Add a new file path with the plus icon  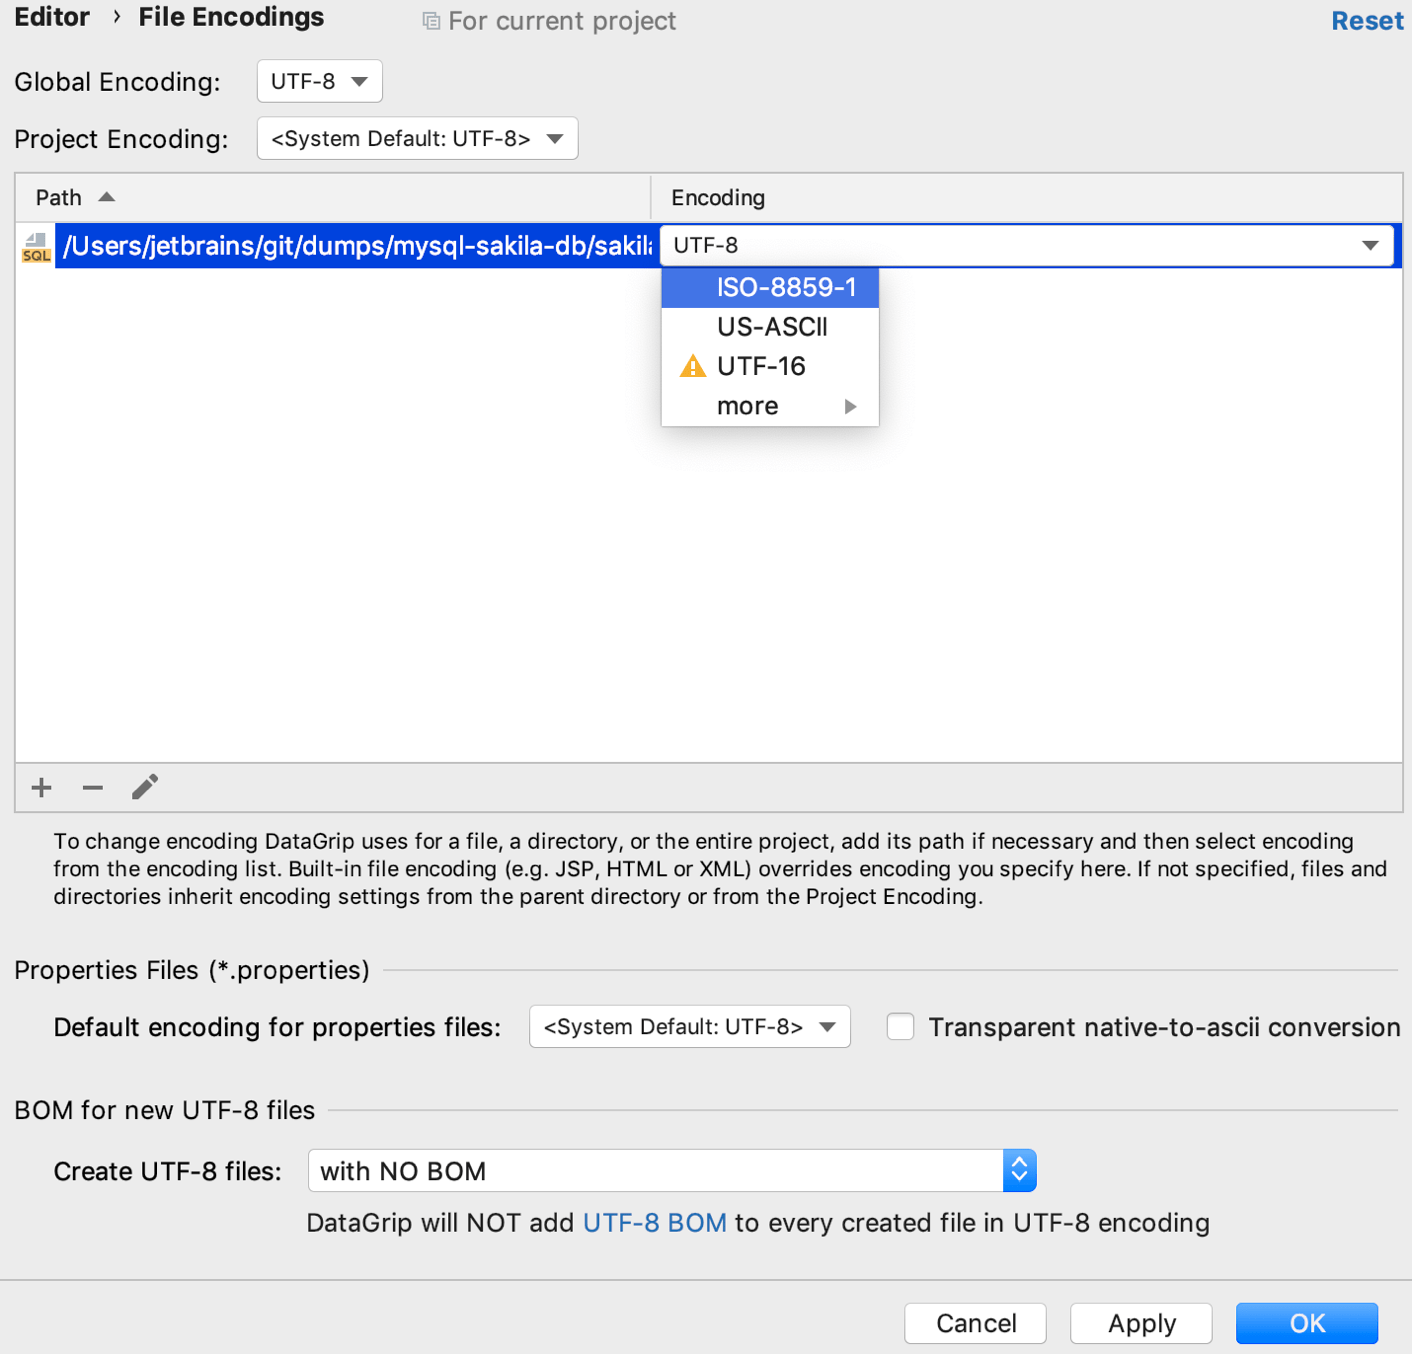(x=41, y=787)
